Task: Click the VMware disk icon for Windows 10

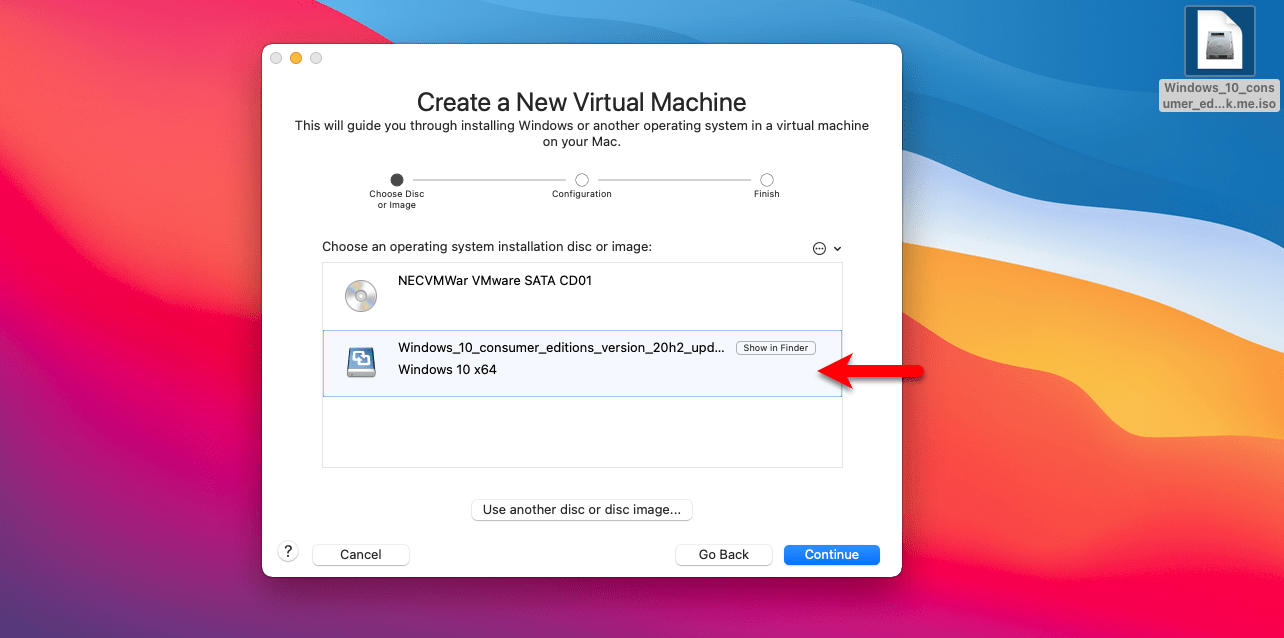Action: coord(361,362)
